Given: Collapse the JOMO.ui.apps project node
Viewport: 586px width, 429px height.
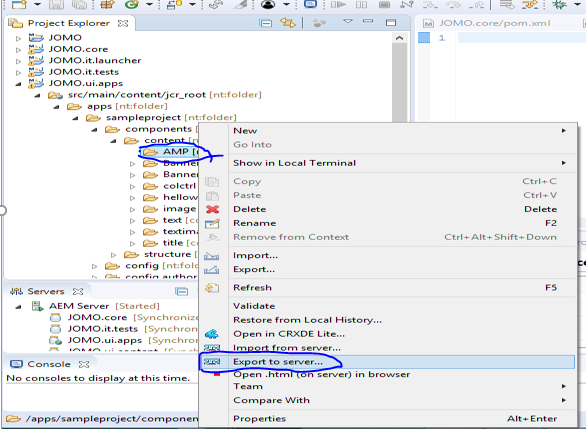Looking at the screenshot, I should 18,84.
